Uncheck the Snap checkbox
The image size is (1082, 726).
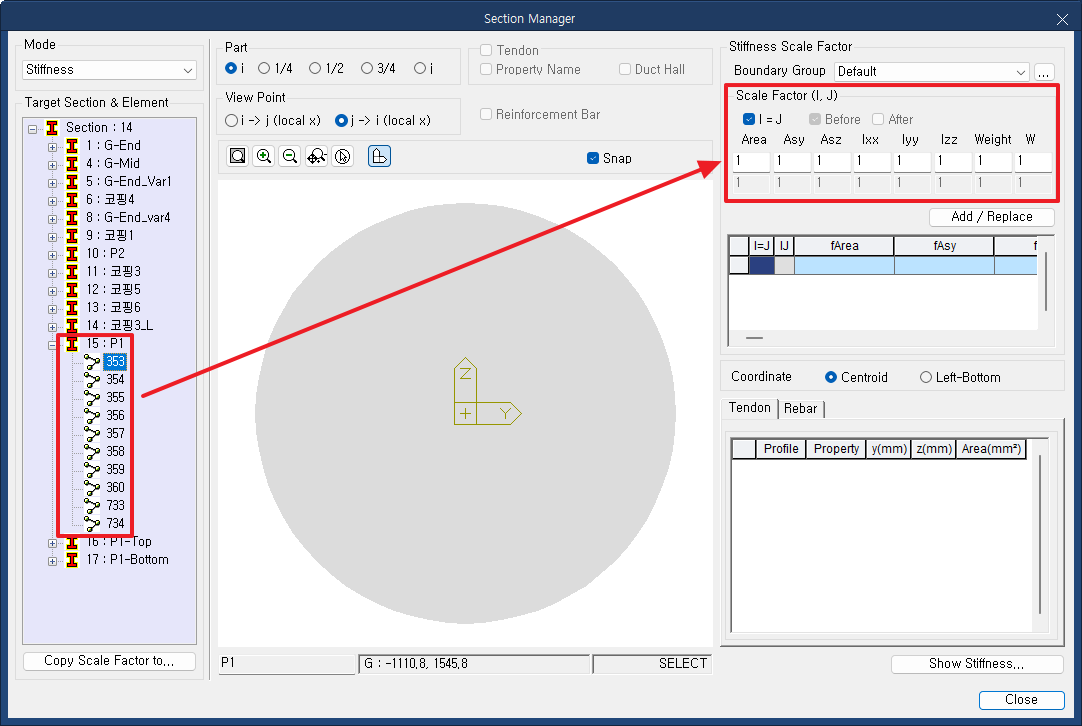[593, 158]
